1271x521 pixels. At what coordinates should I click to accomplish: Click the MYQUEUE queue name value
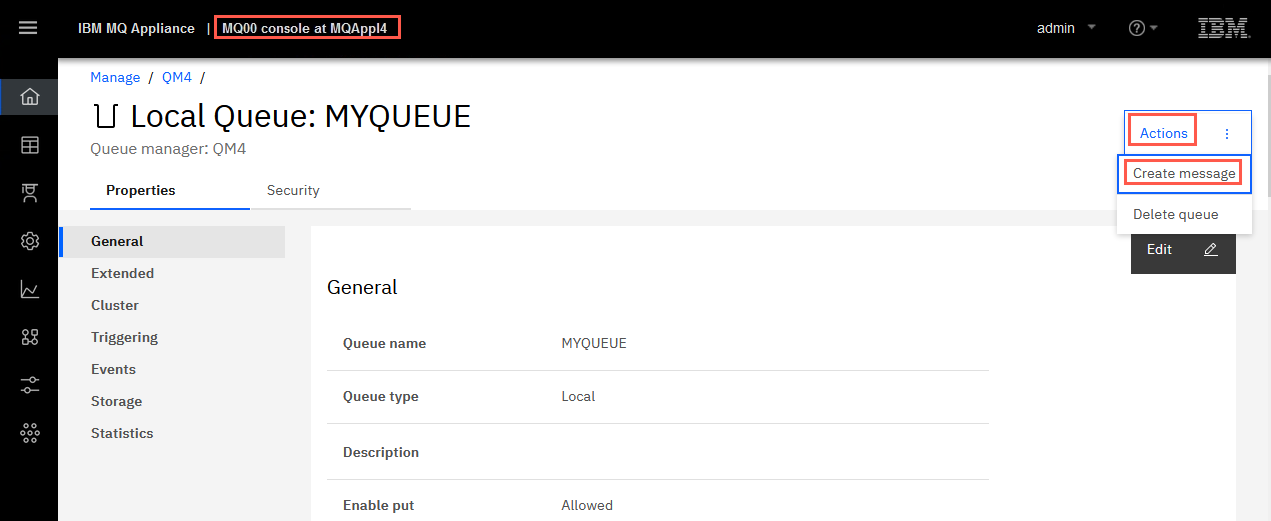tap(594, 343)
